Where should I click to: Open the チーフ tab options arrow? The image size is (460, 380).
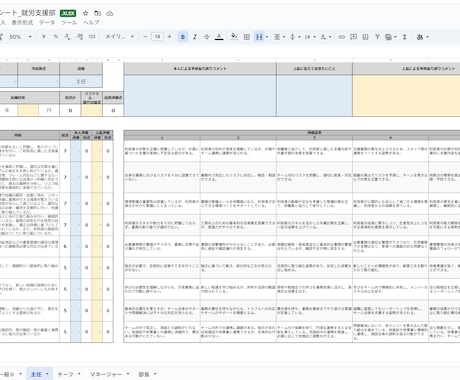[x=79, y=374]
